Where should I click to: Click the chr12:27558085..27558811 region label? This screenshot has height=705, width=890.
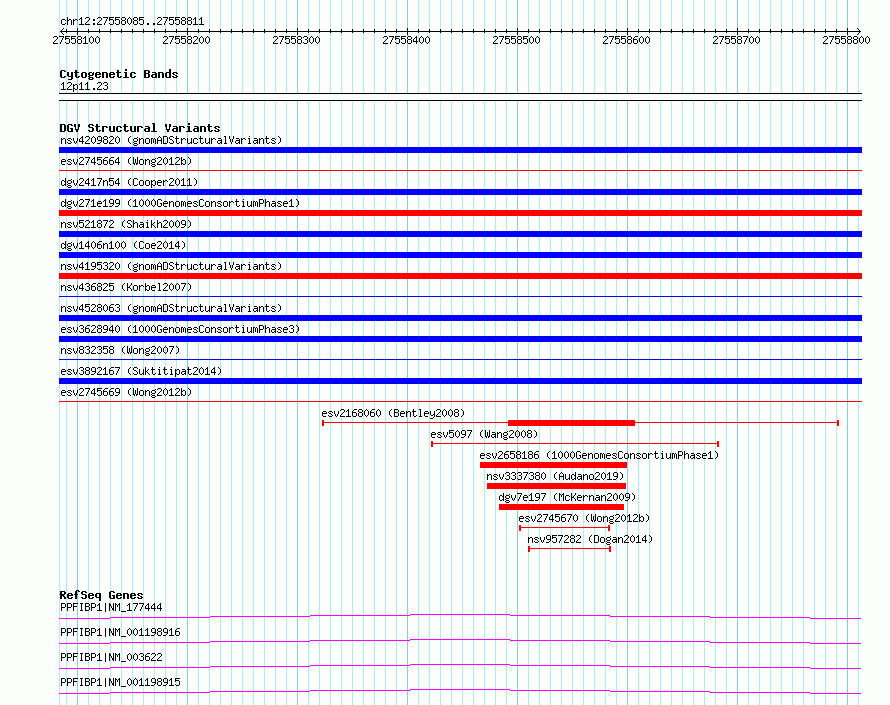(132, 21)
